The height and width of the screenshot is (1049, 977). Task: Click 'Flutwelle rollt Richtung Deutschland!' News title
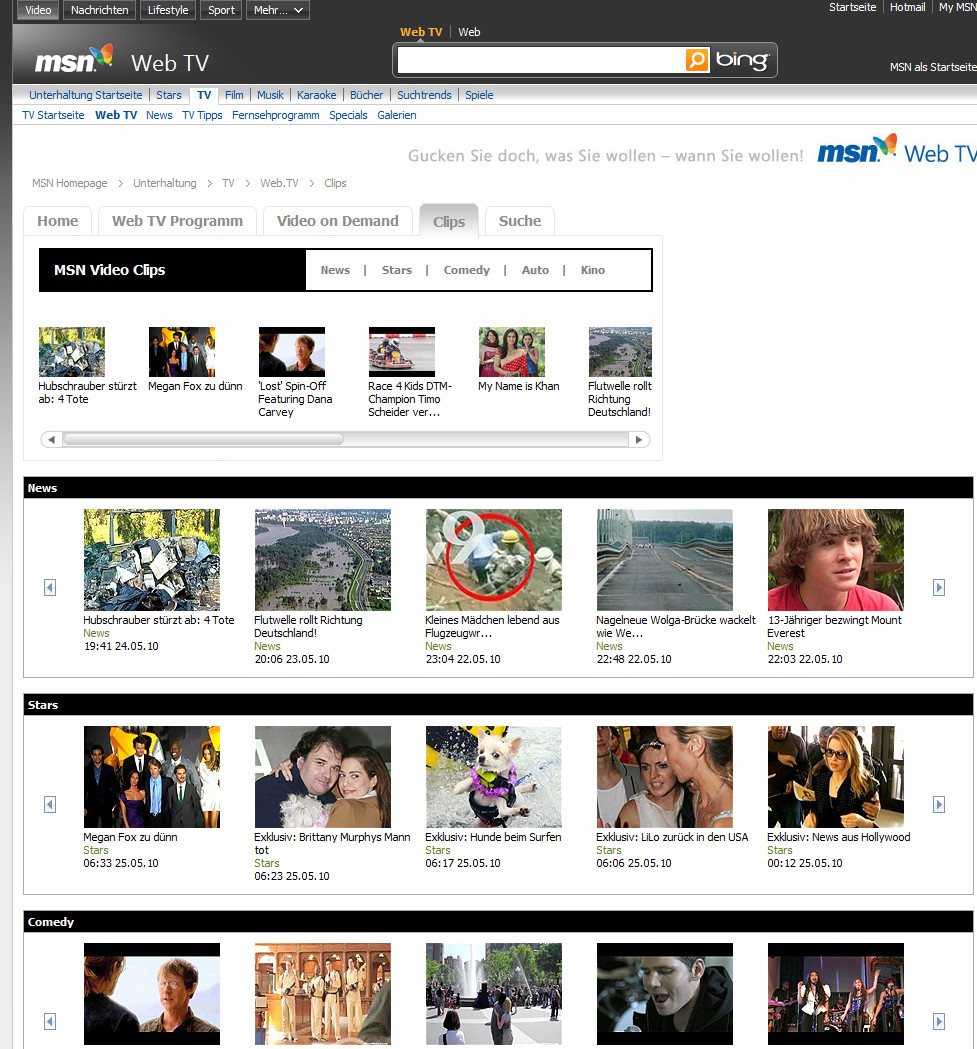pyautogui.click(x=308, y=626)
